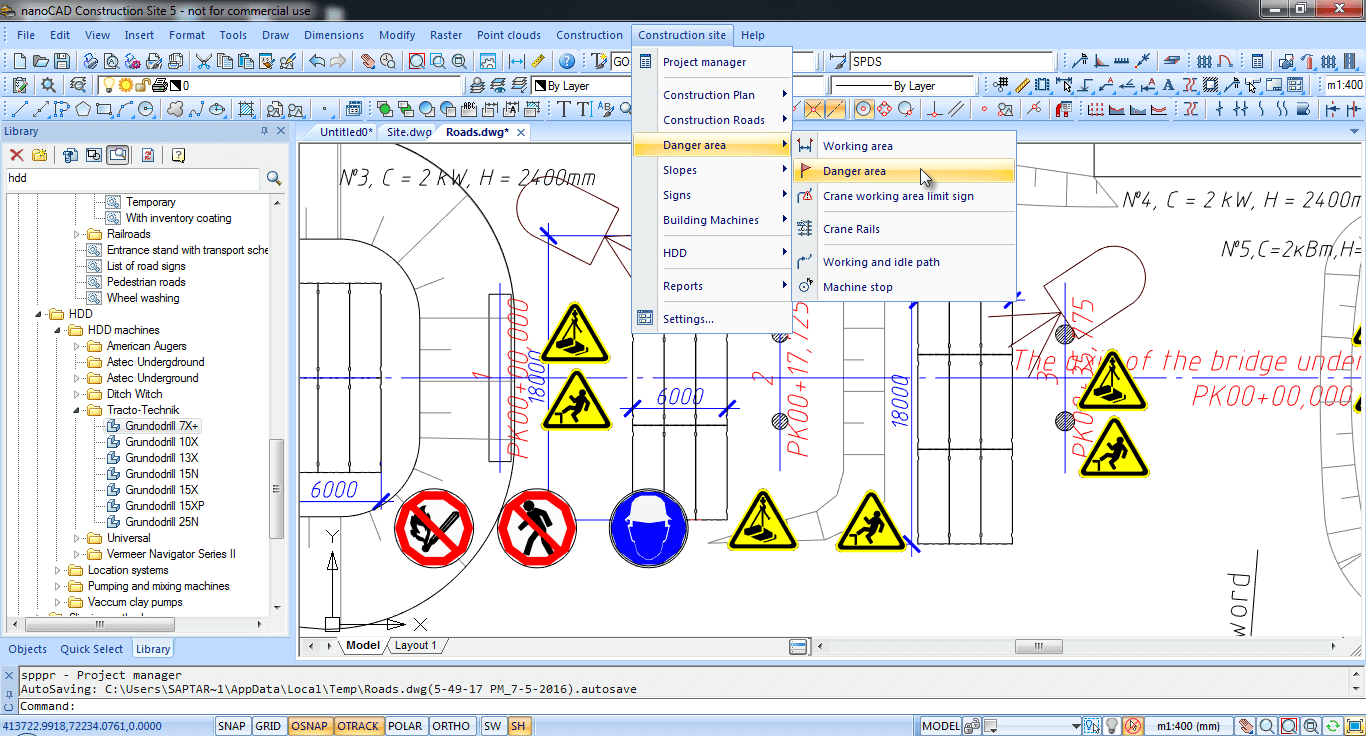Click the By Layer color swatch
The image size is (1366, 736).
540,86
